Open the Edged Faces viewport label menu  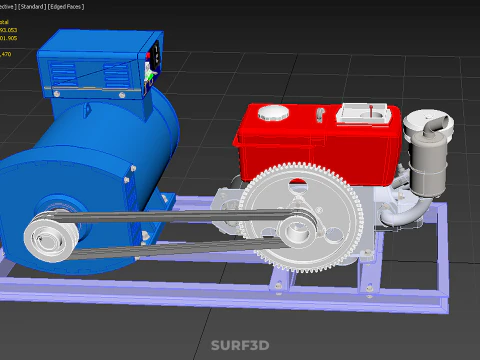pos(66,6)
